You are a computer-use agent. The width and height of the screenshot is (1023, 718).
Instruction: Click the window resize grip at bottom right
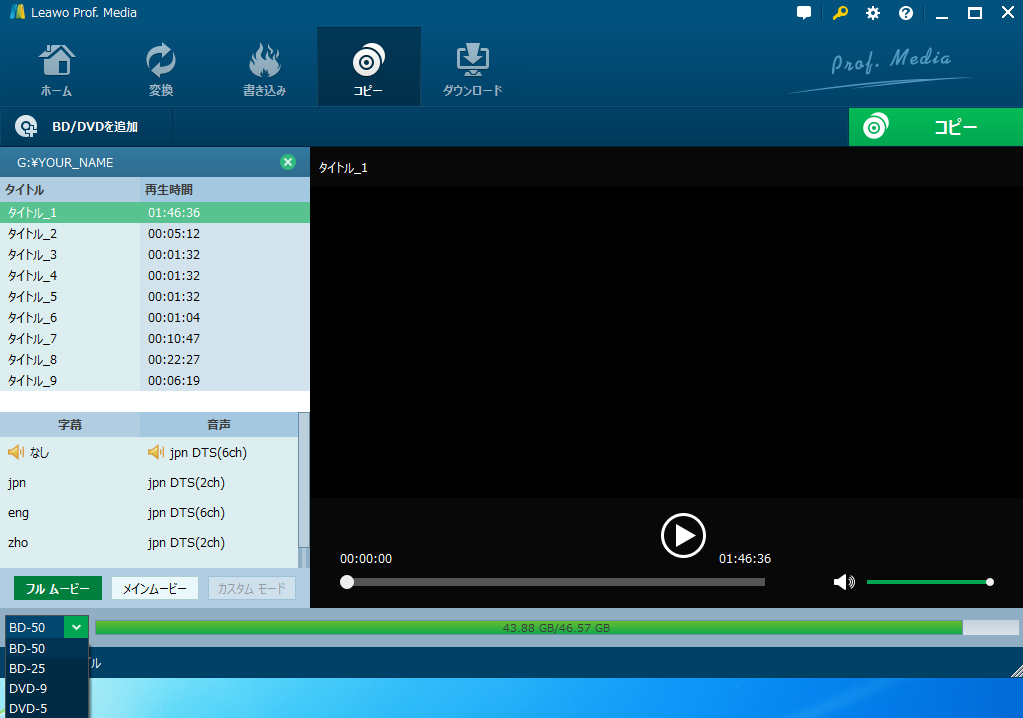coord(1016,670)
